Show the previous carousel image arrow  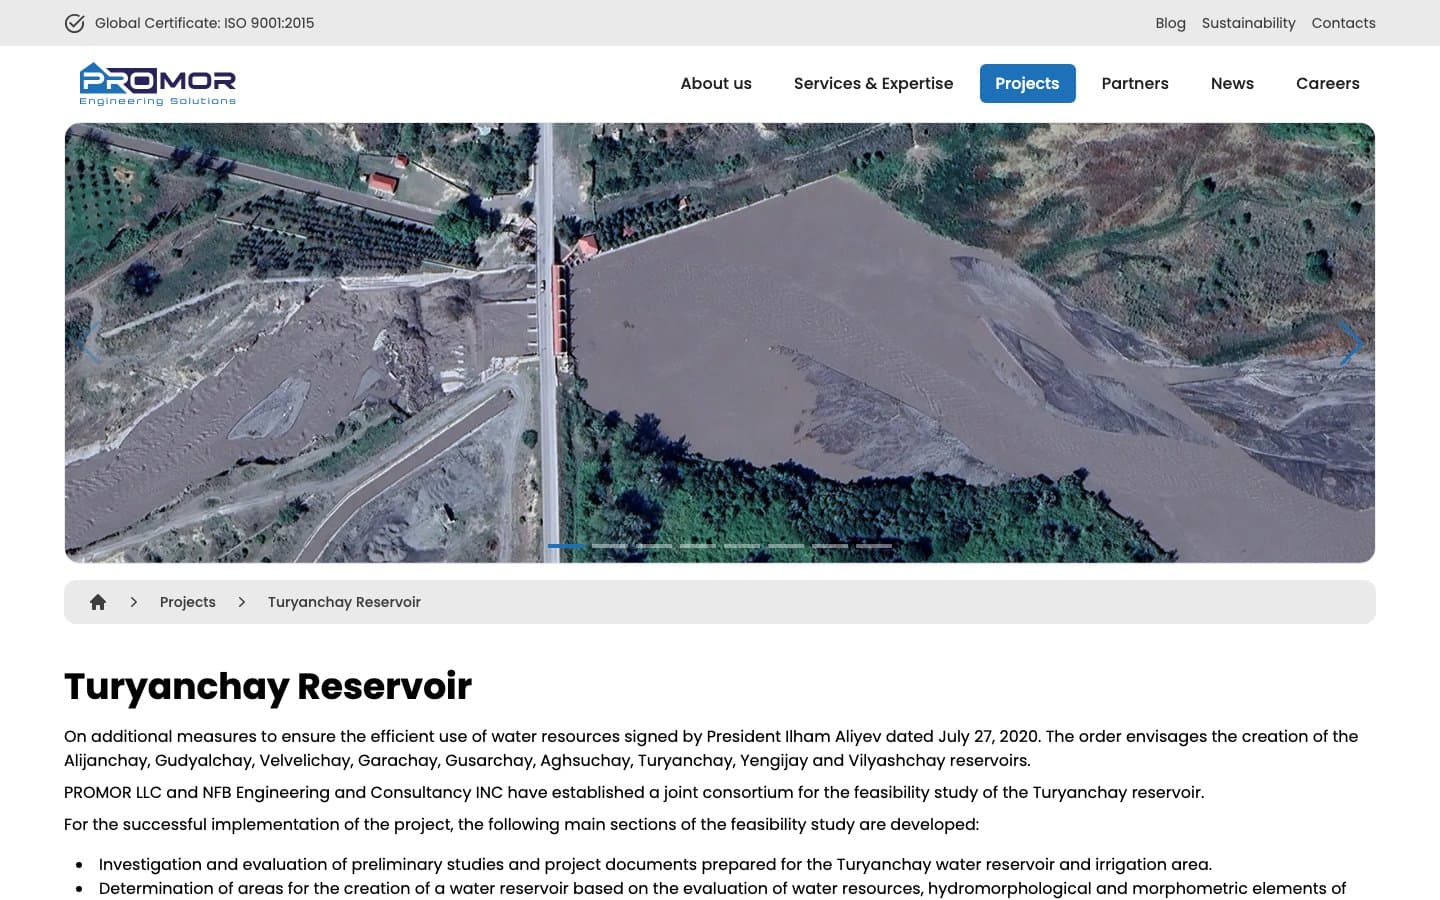89,343
